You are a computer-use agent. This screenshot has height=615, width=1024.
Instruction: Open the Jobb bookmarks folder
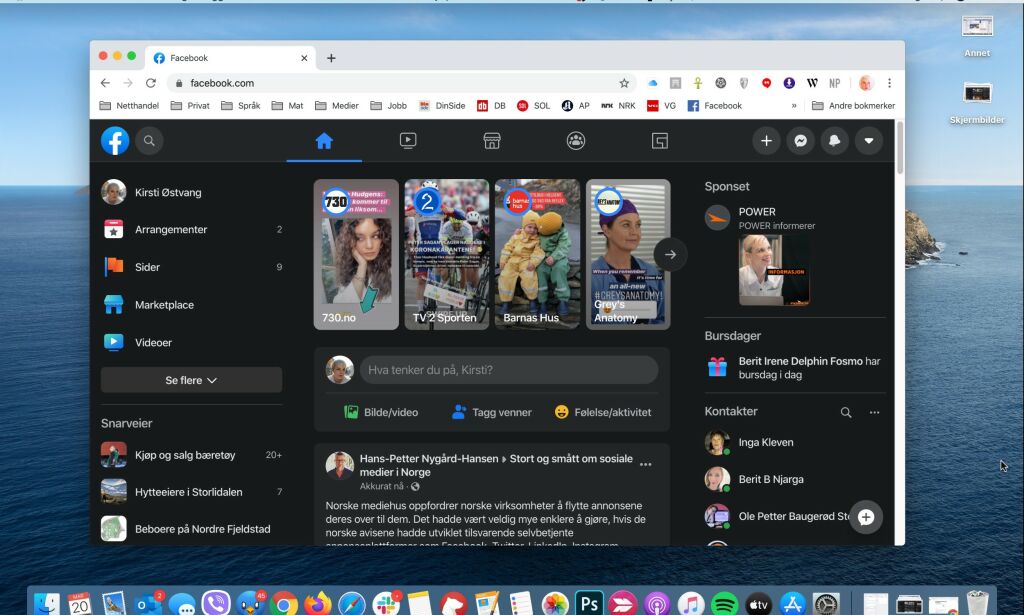coord(389,106)
